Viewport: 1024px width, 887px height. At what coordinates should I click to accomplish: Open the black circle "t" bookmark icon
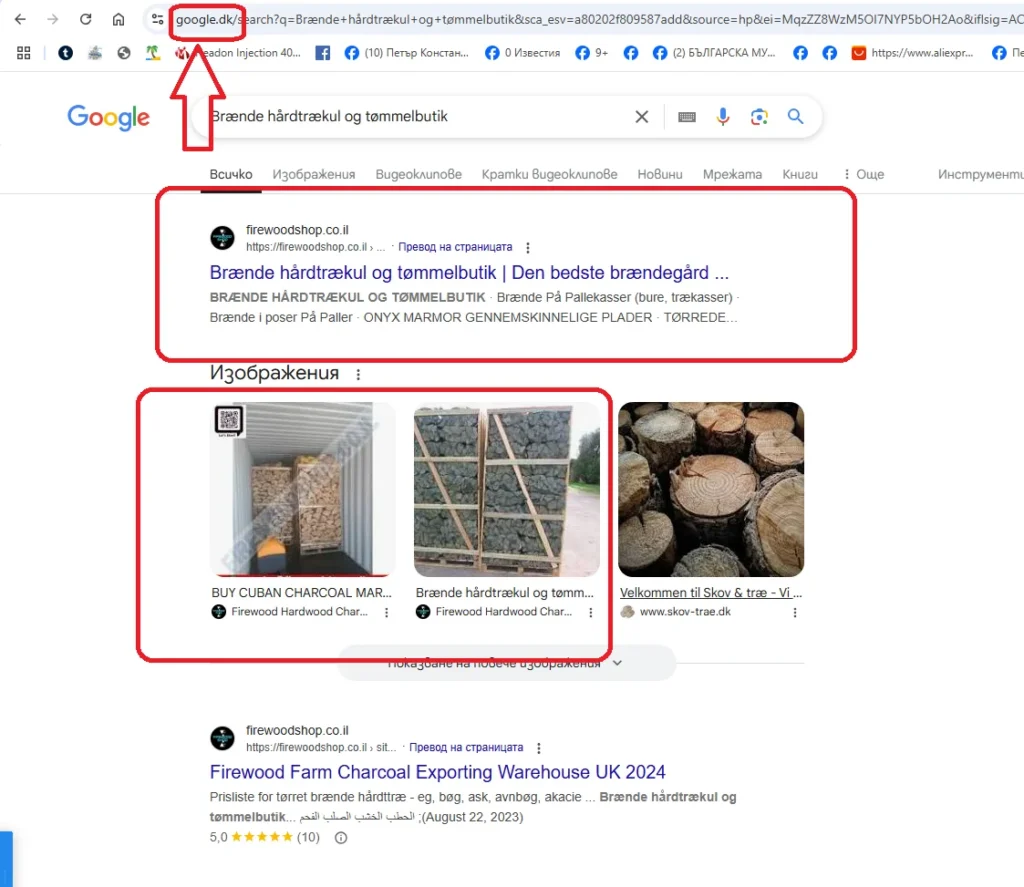click(65, 53)
